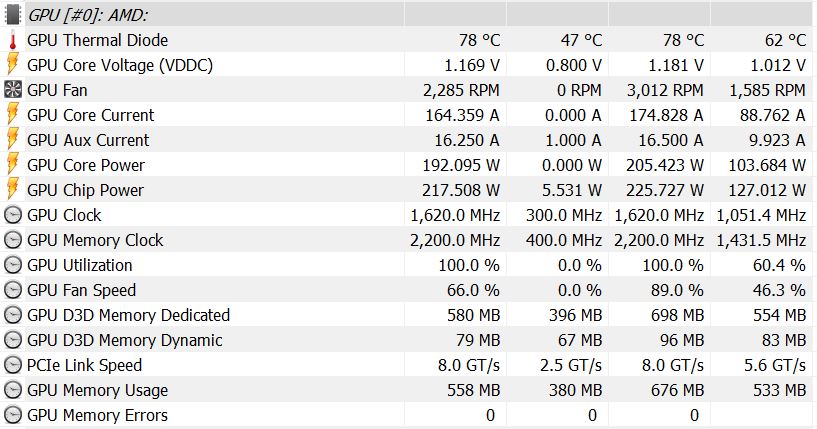Viewport: 817px width, 429px height.
Task: Click the lightning icon beside GPU Core Current
Action: [13, 115]
